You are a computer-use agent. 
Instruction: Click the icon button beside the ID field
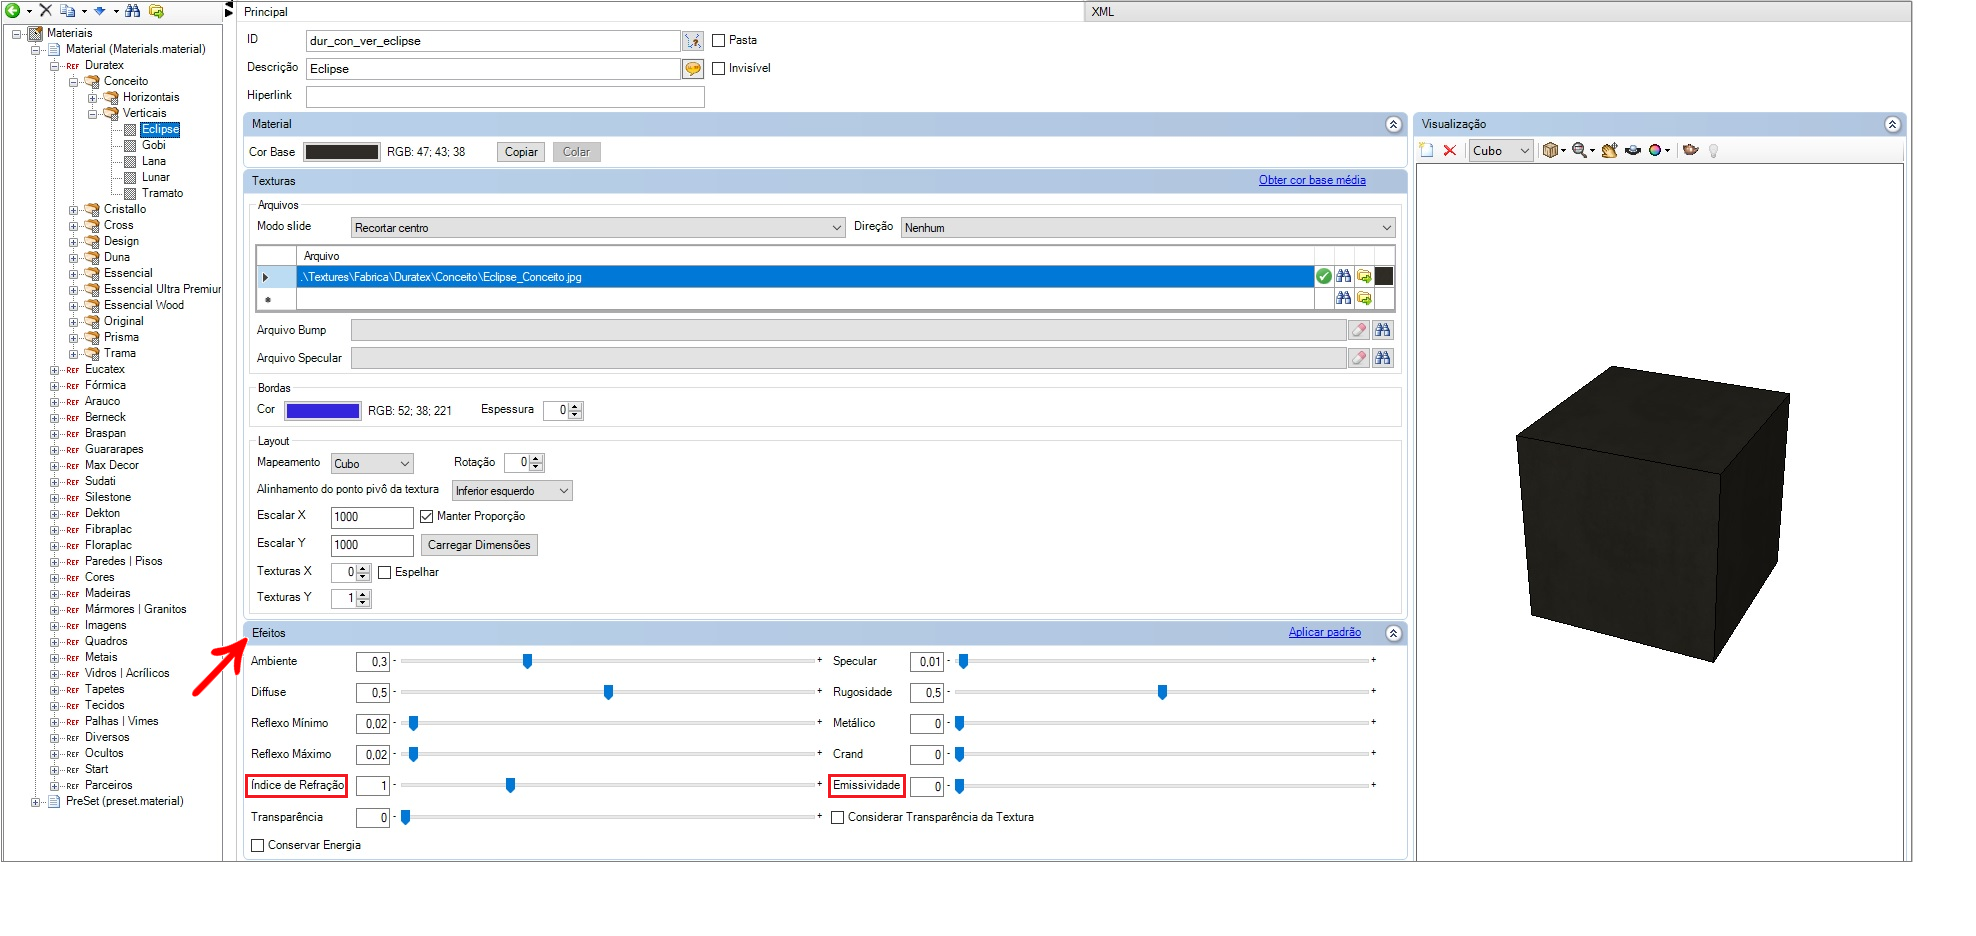pos(693,41)
